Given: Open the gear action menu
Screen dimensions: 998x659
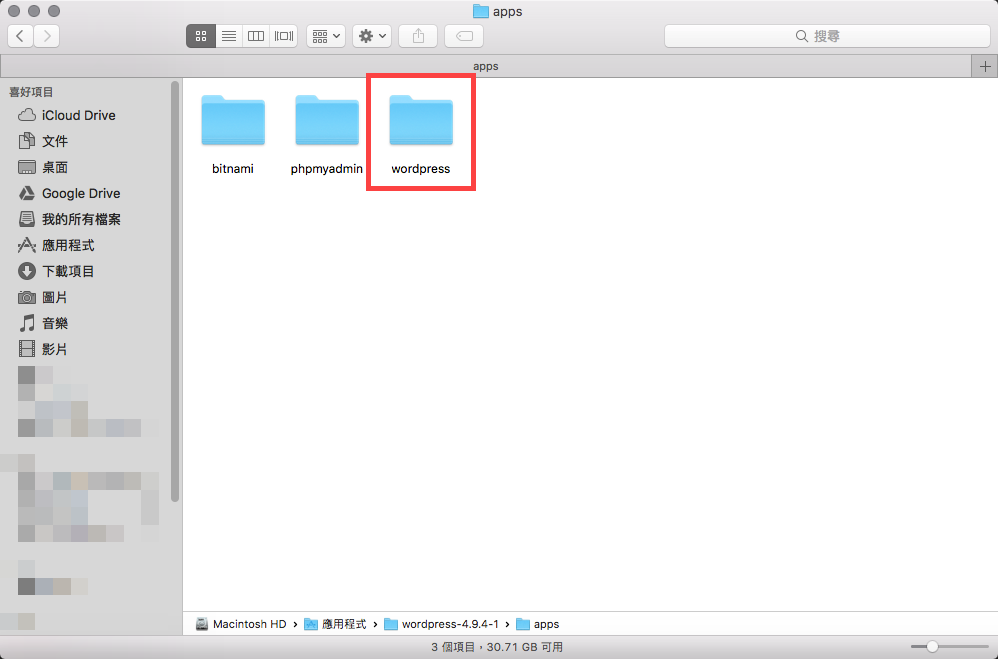Looking at the screenshot, I should pyautogui.click(x=372, y=36).
